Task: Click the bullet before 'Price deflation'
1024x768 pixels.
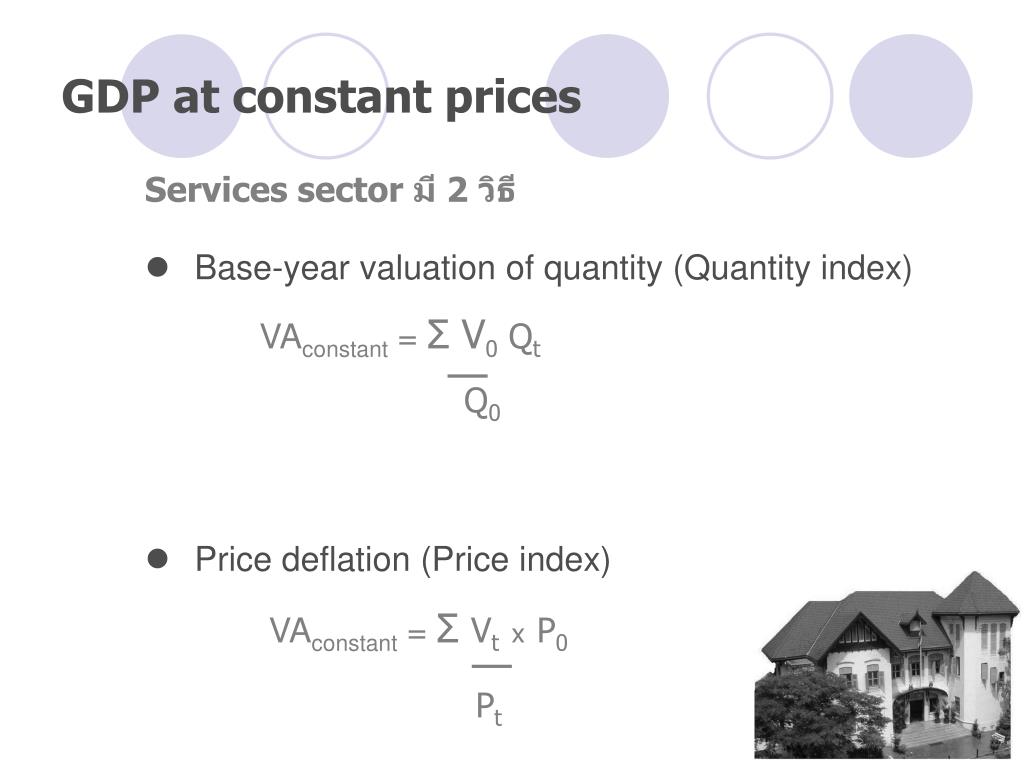Action: tap(157, 559)
